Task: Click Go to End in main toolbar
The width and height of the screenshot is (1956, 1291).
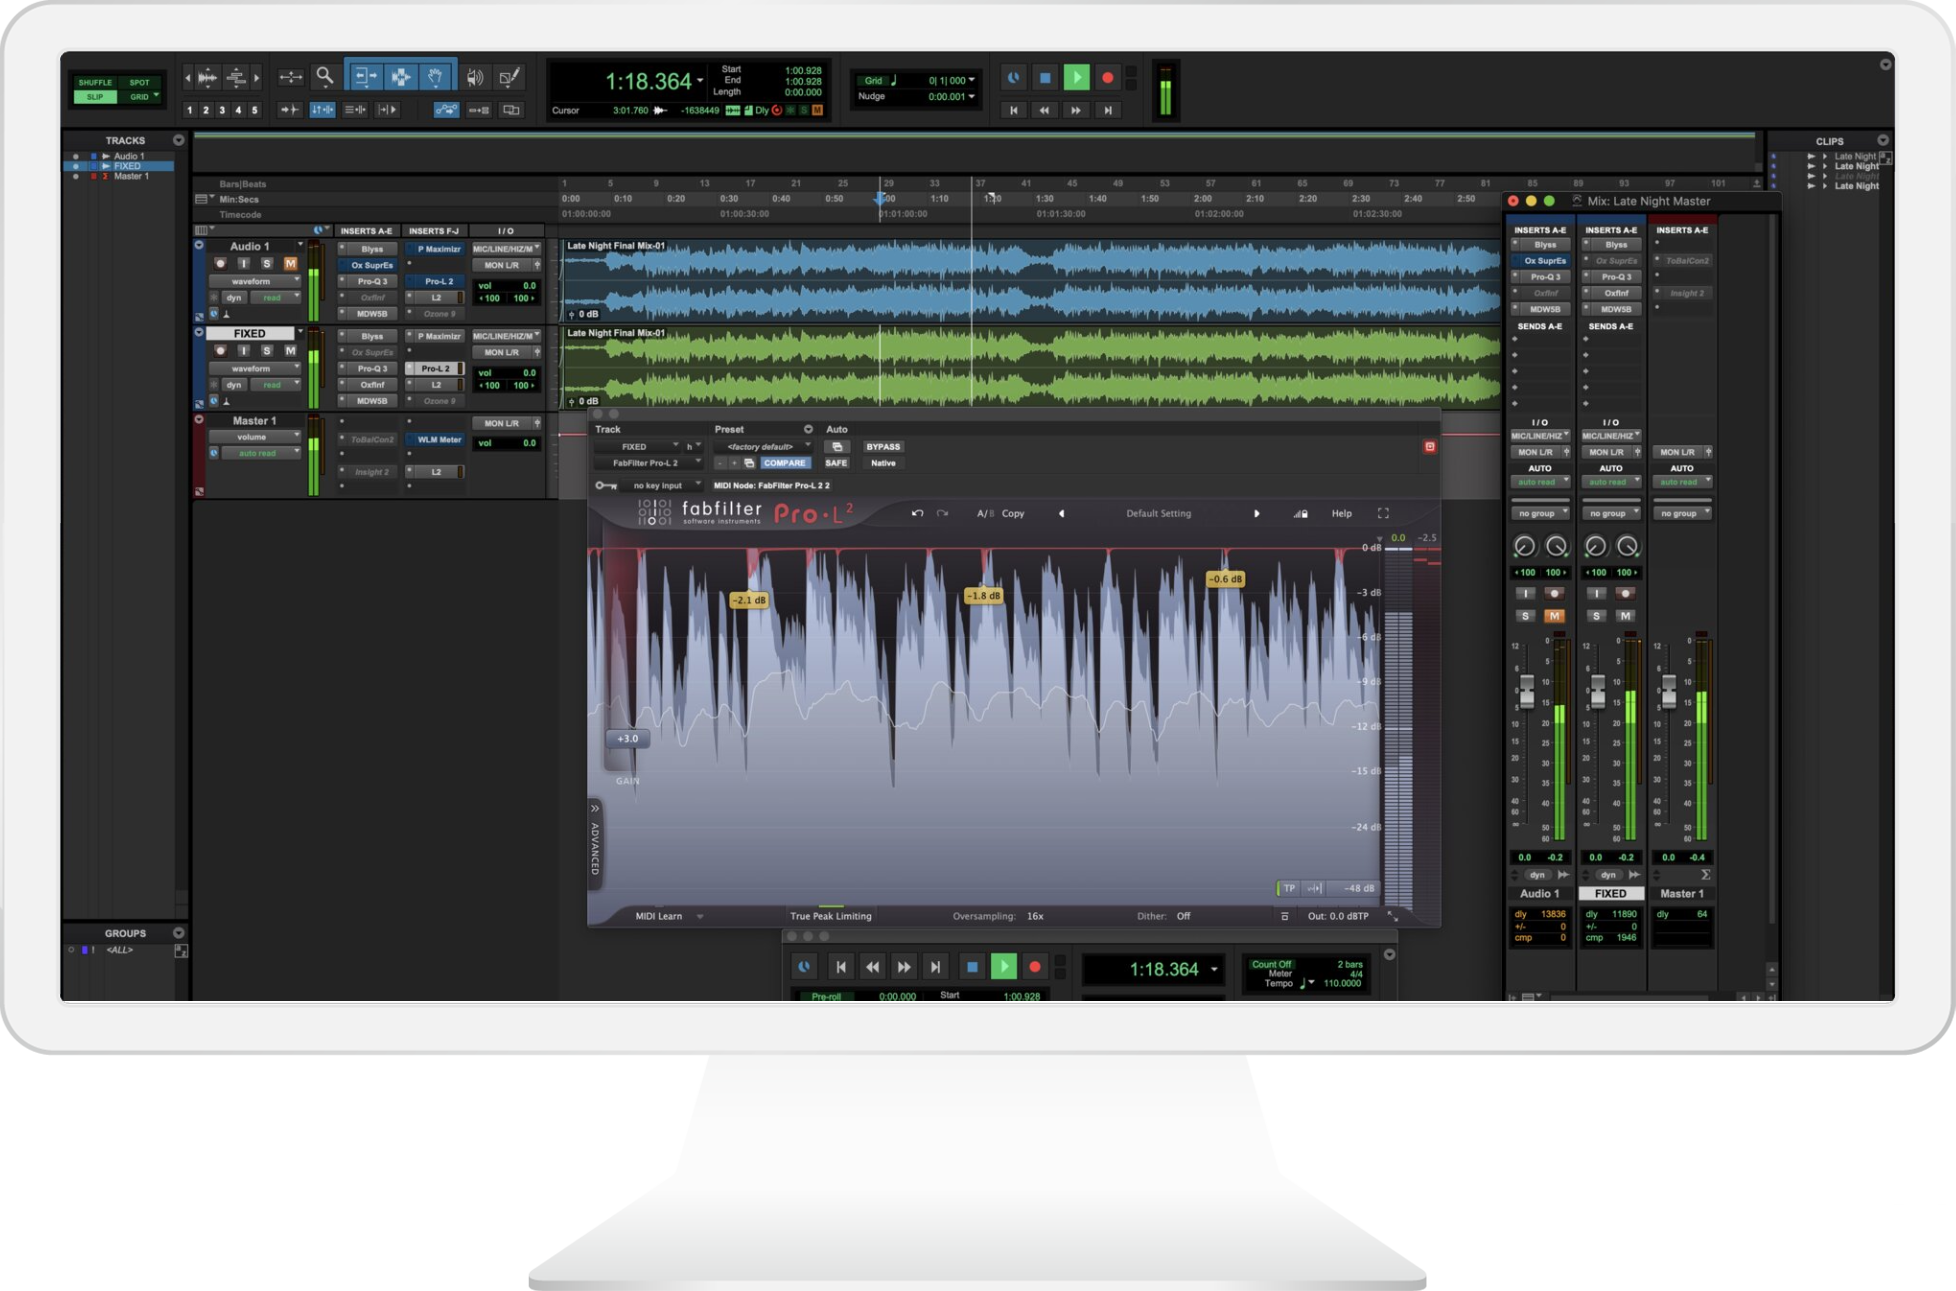Action: (1108, 110)
